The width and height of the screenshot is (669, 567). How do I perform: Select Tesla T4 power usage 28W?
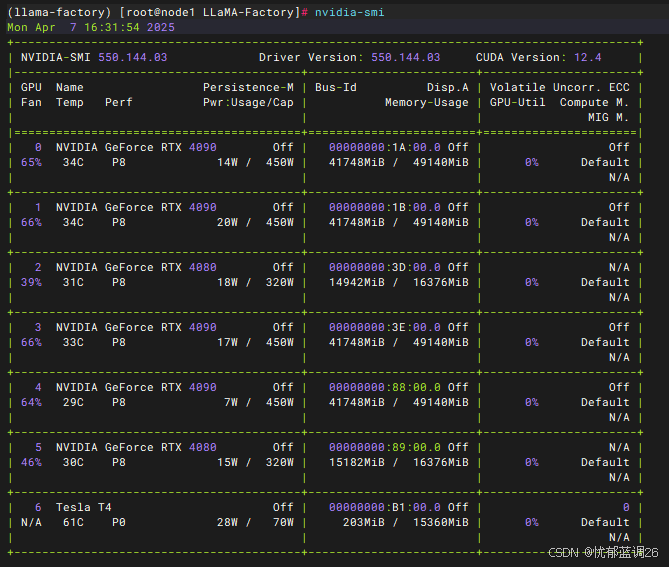[227, 522]
